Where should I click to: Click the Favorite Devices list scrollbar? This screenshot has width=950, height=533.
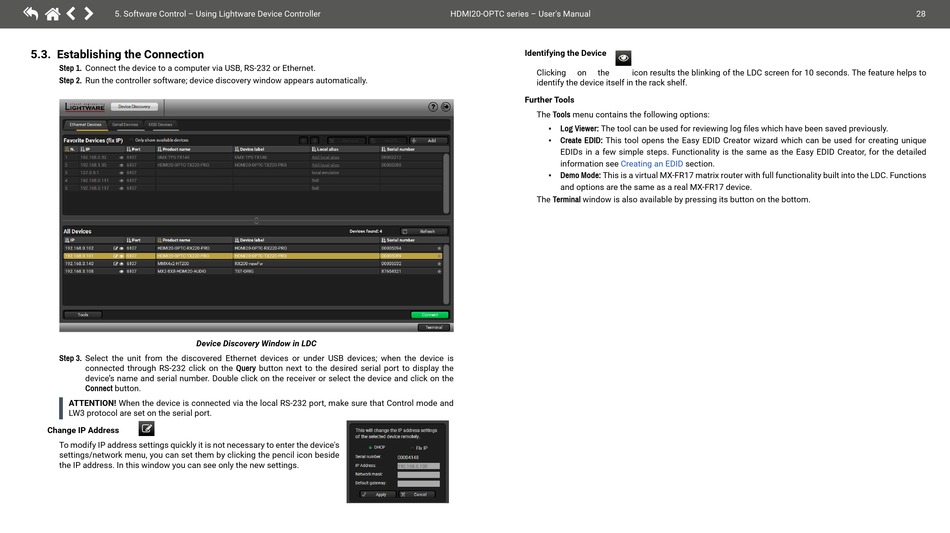click(x=447, y=184)
